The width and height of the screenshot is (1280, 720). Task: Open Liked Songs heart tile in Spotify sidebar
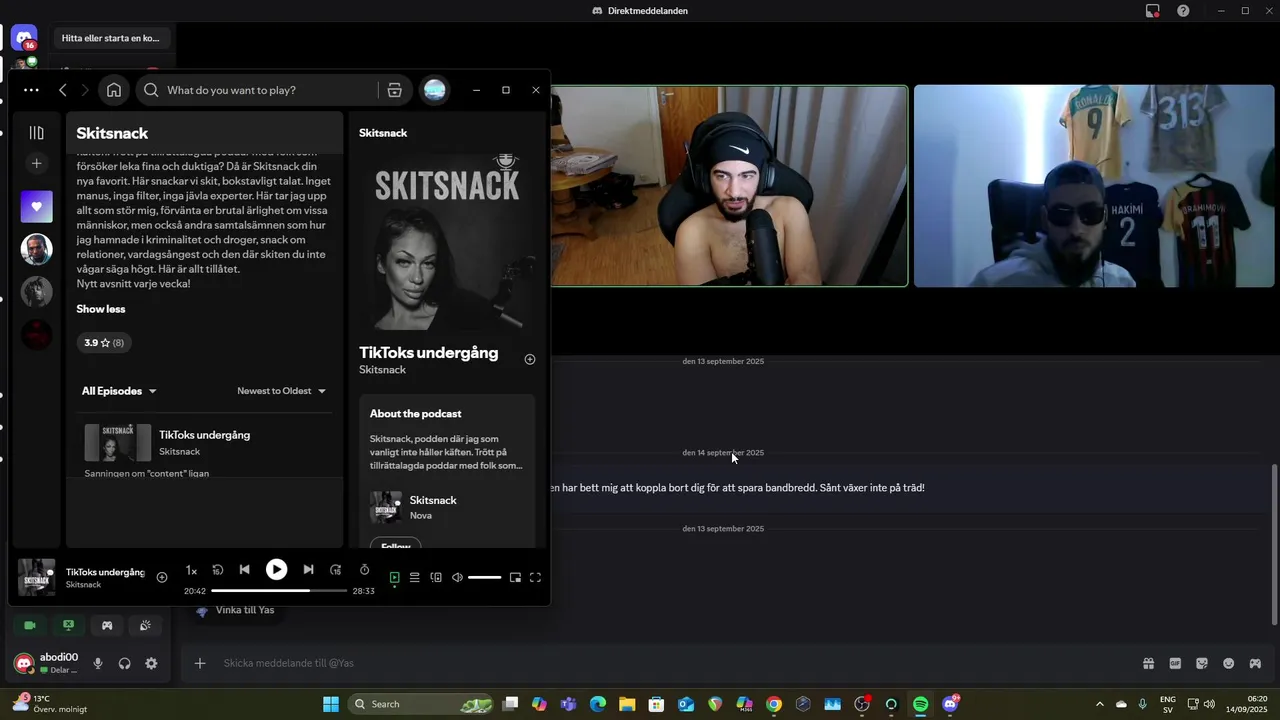click(x=37, y=207)
